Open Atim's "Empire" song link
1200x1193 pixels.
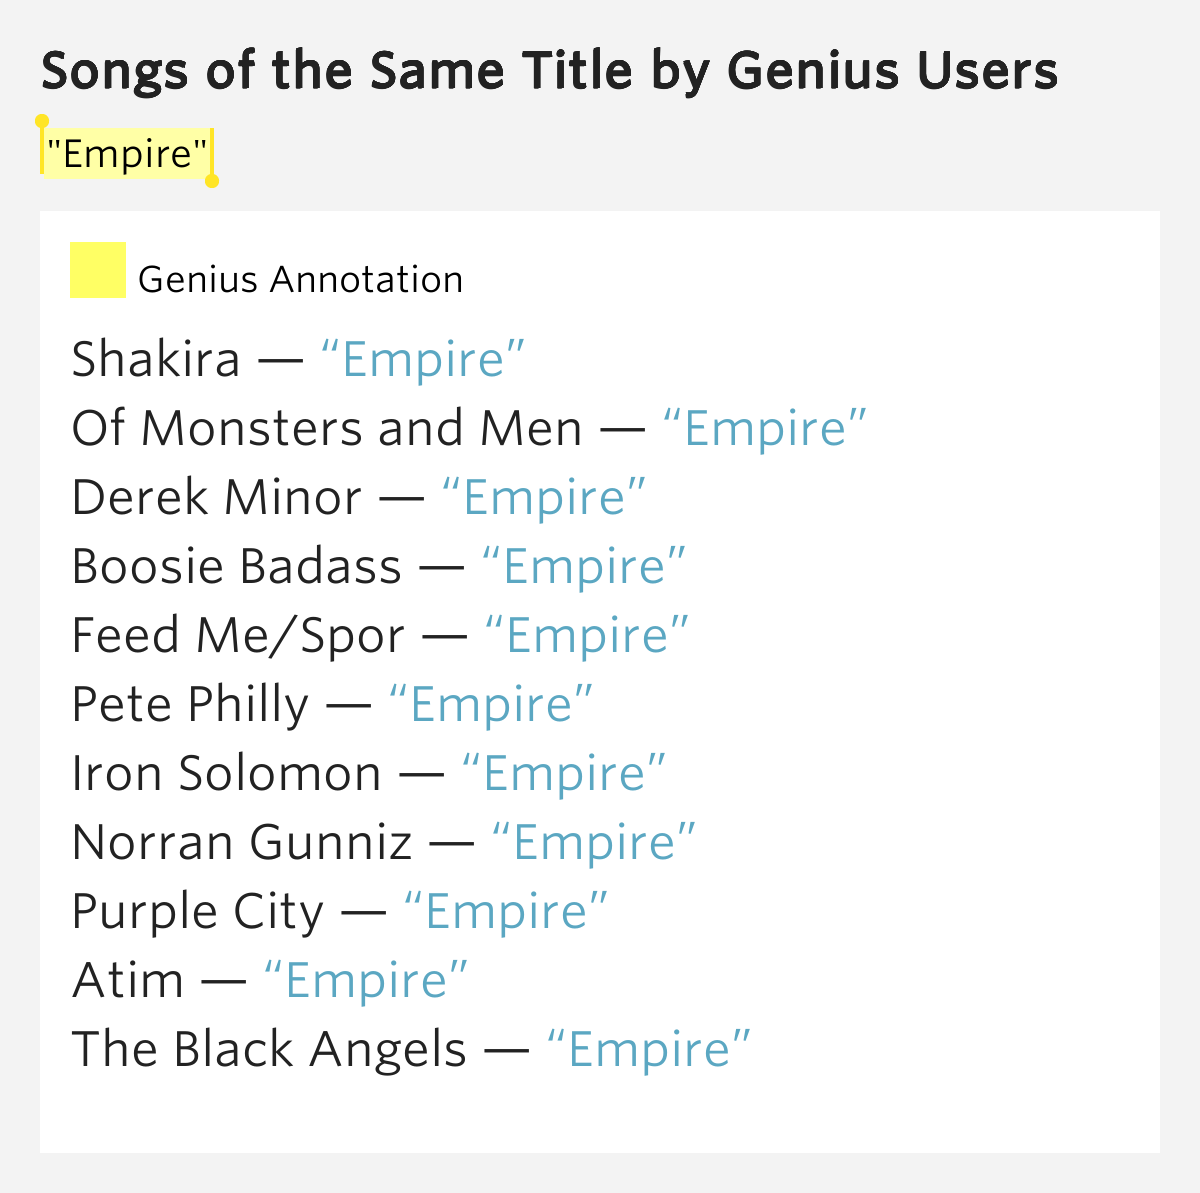365,981
